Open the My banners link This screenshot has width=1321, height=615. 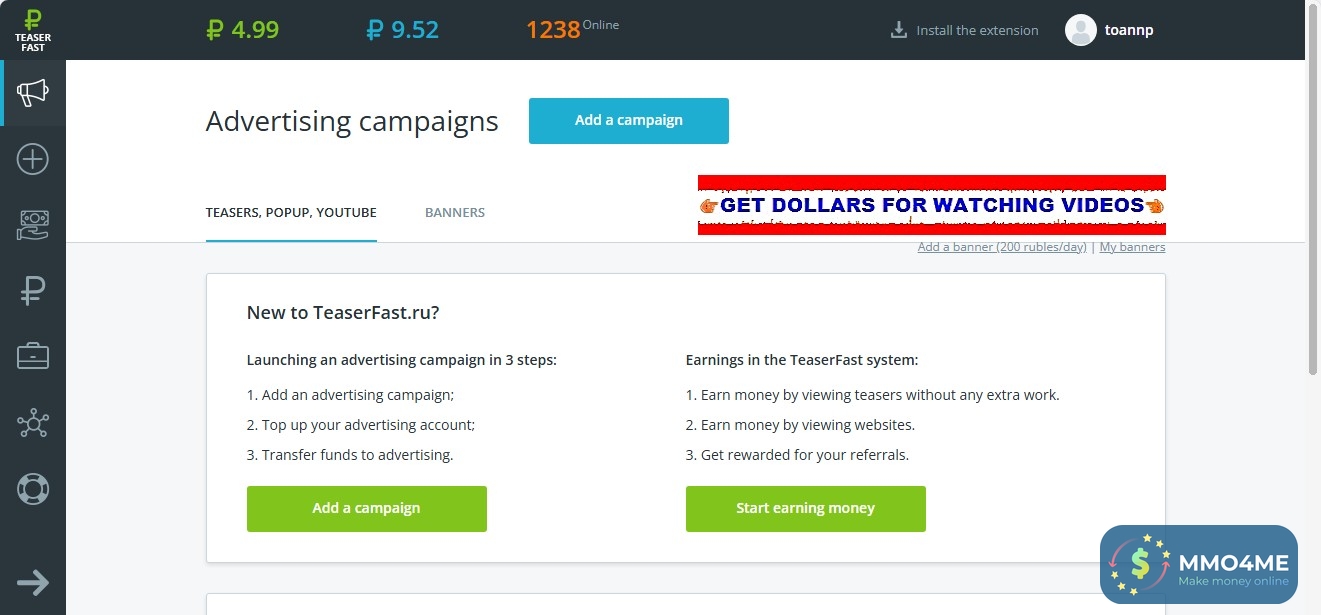[1132, 247]
